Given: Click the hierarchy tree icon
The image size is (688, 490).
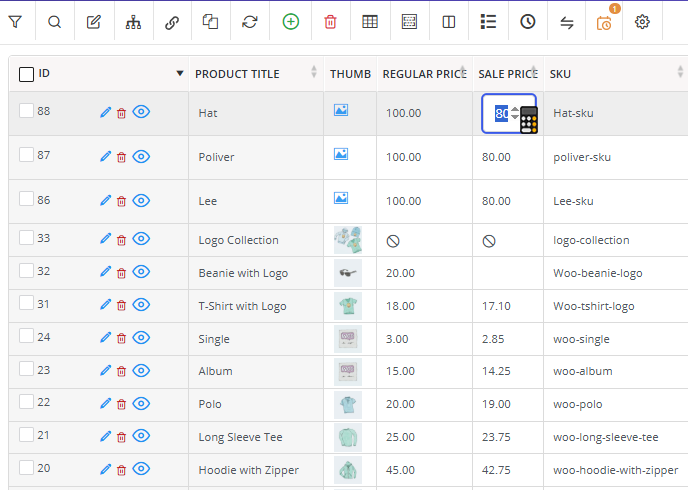Looking at the screenshot, I should tap(133, 22).
